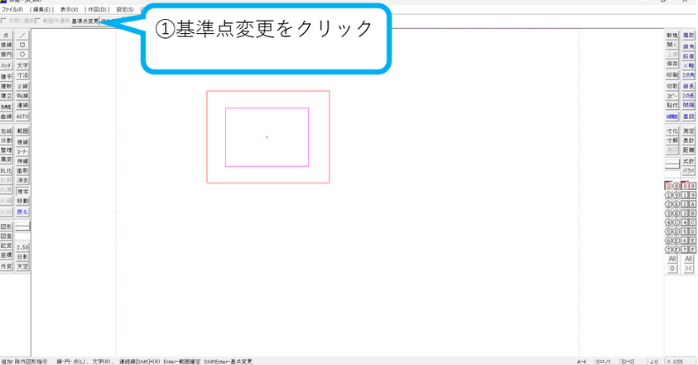Toggle the 範囲外選択 checkbox
The width and height of the screenshot is (698, 365).
(38, 21)
